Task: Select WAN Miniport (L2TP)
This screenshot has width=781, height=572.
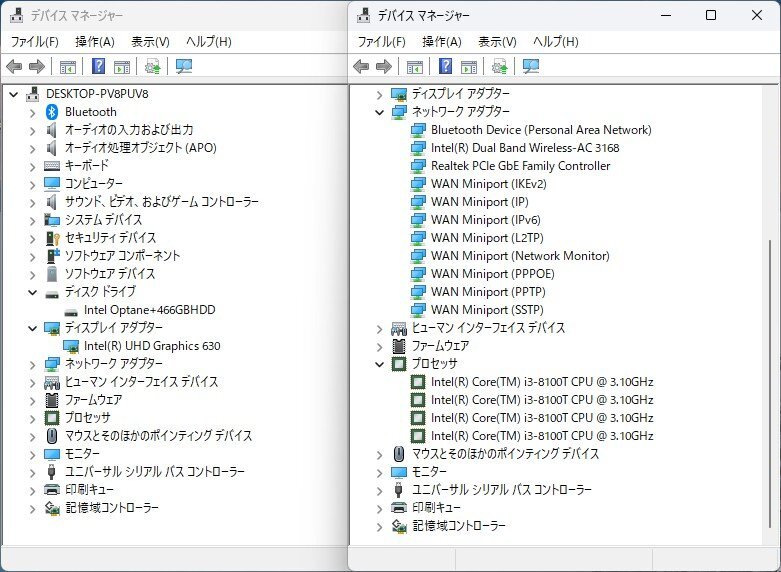Action: 487,238
